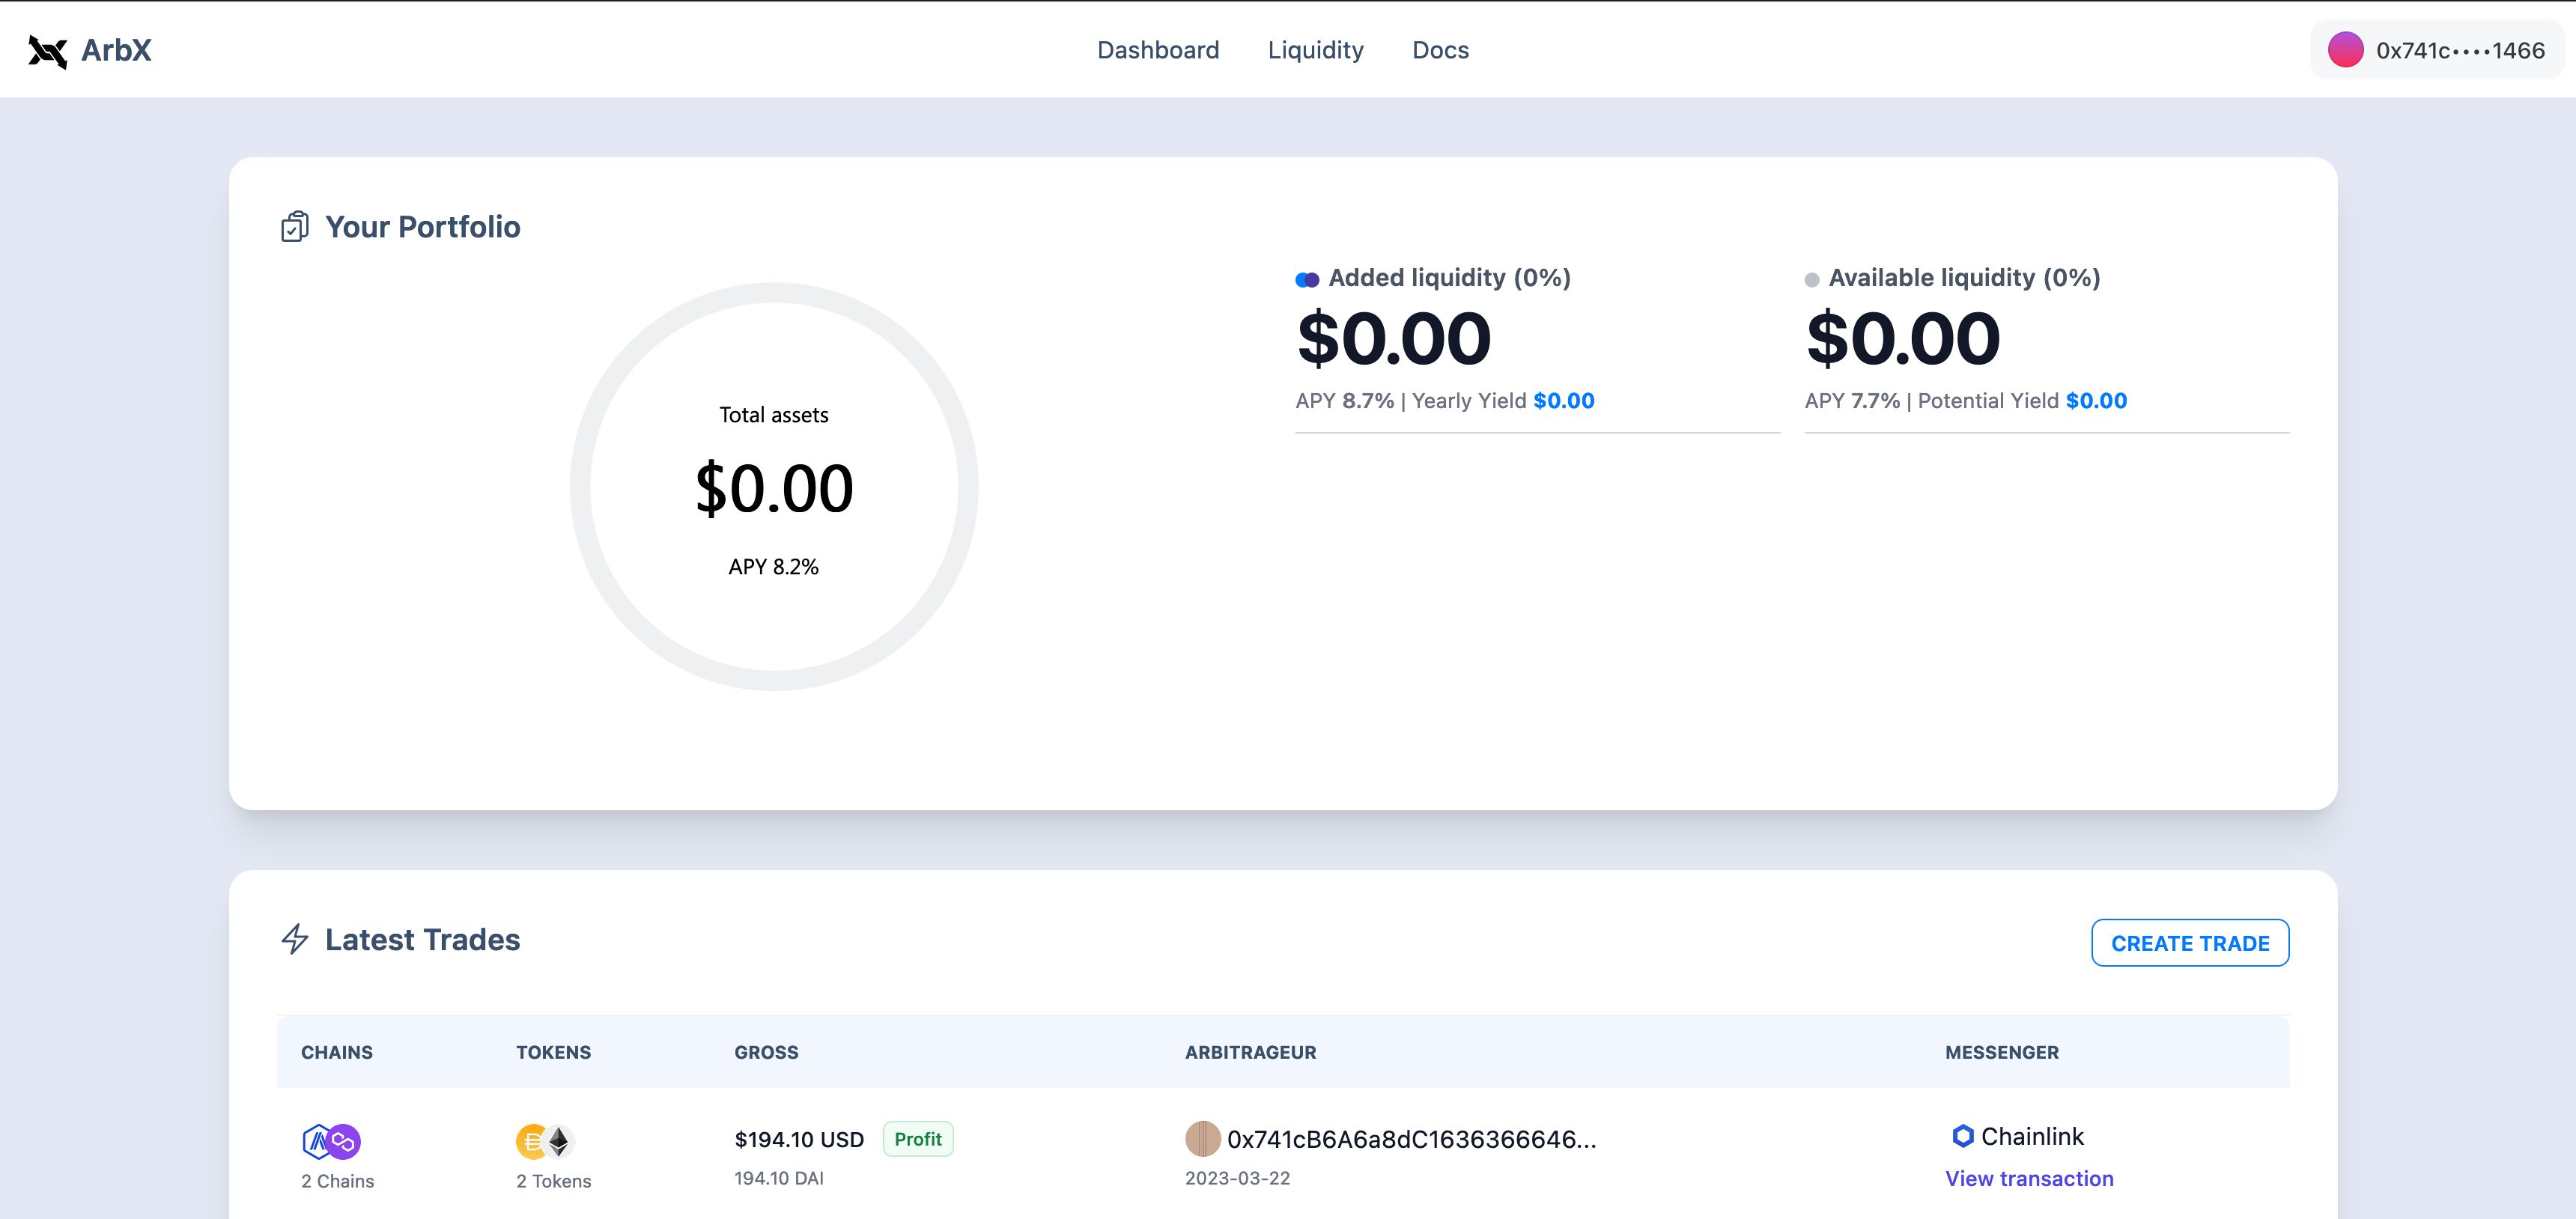The image size is (2576, 1219).
Task: Click the ArbX logo icon
Action: pos(47,51)
